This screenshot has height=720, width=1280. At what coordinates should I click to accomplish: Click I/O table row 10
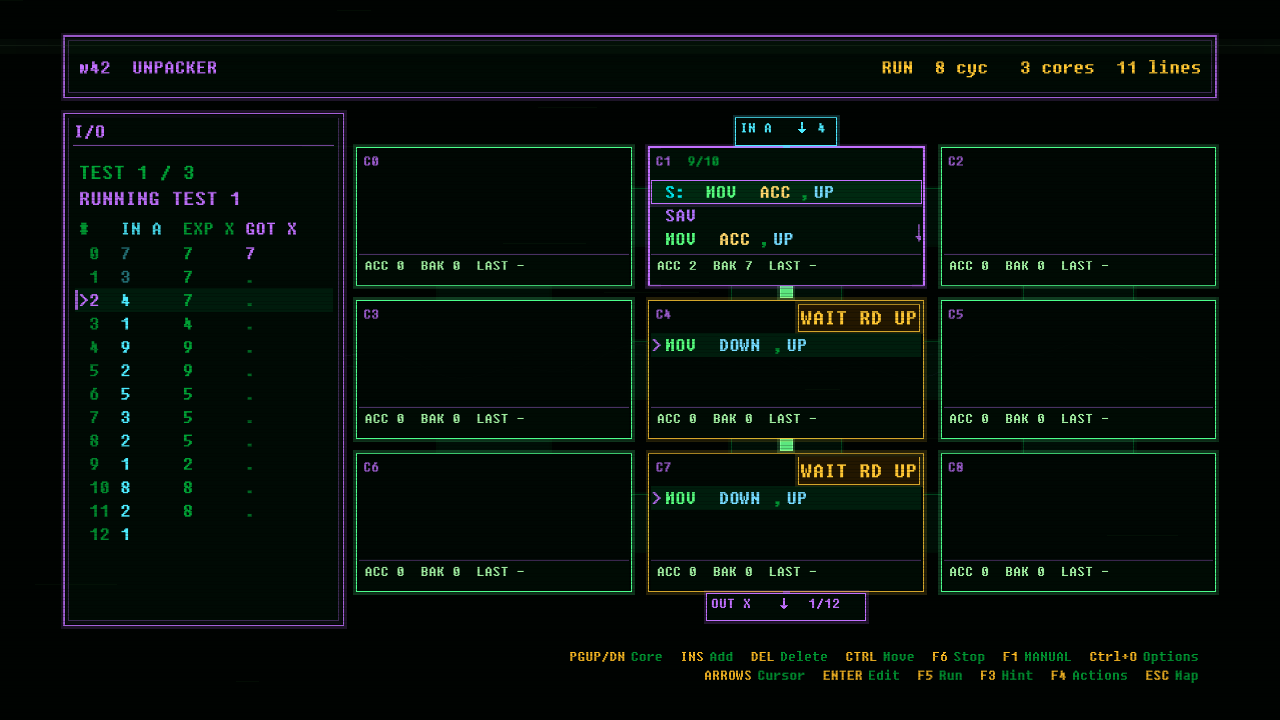(x=204, y=488)
